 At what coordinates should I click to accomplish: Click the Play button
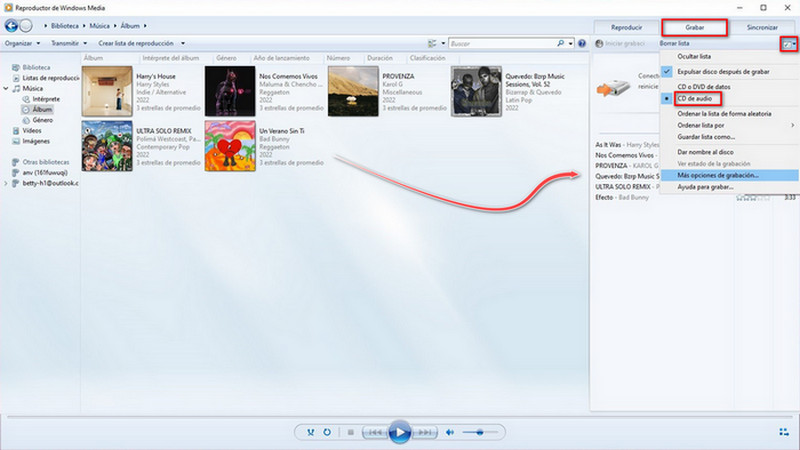(399, 432)
